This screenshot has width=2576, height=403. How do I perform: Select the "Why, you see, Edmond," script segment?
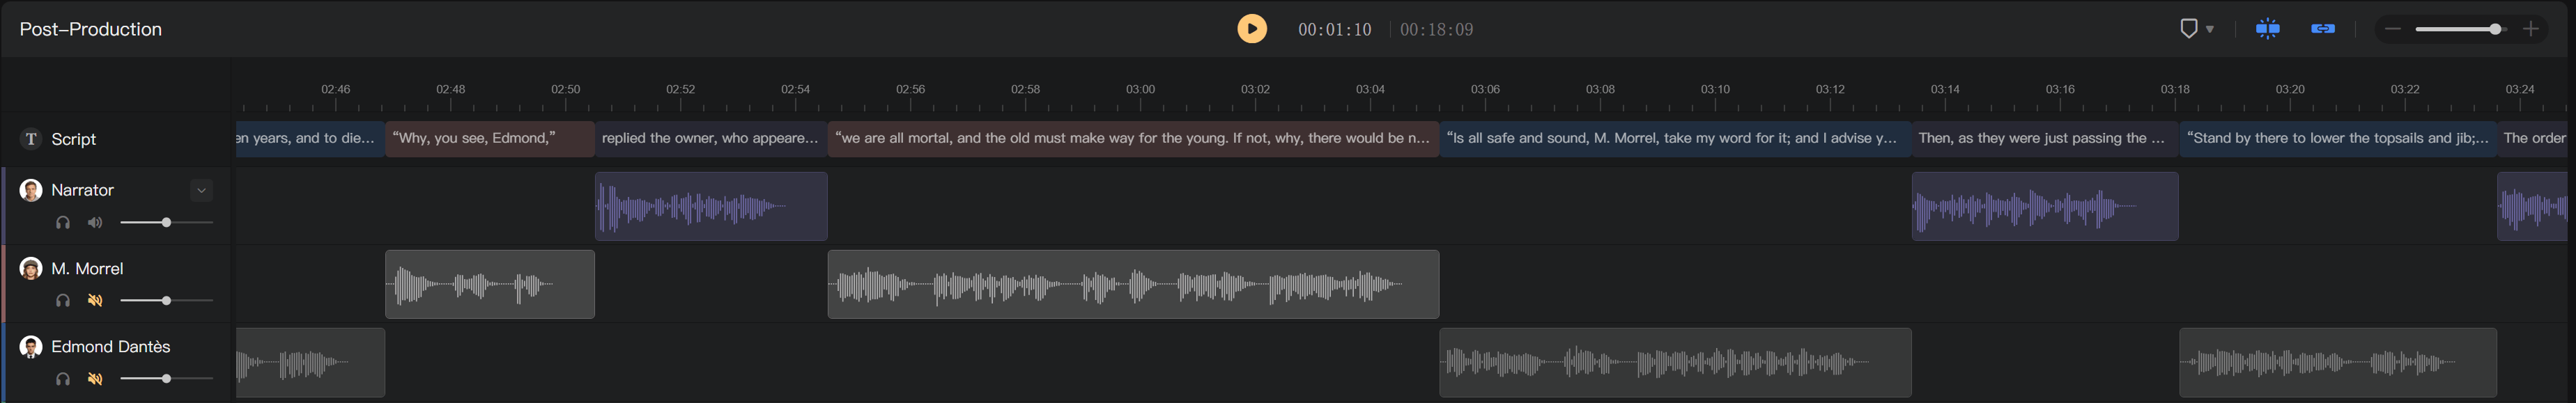490,138
